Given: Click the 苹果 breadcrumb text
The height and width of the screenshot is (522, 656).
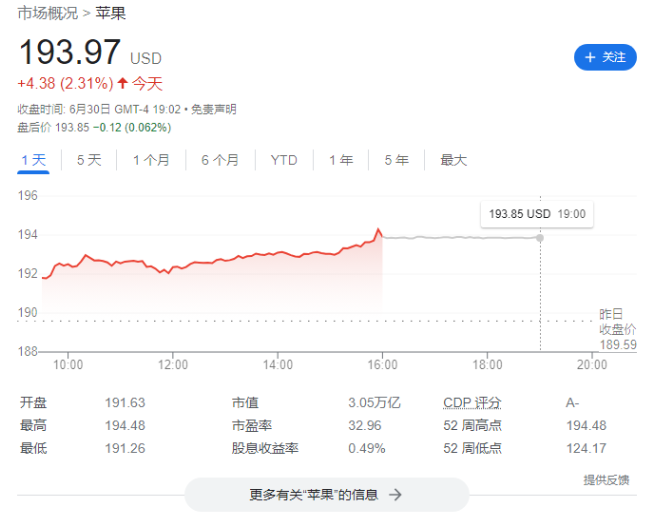Looking at the screenshot, I should pyautogui.click(x=110, y=13).
